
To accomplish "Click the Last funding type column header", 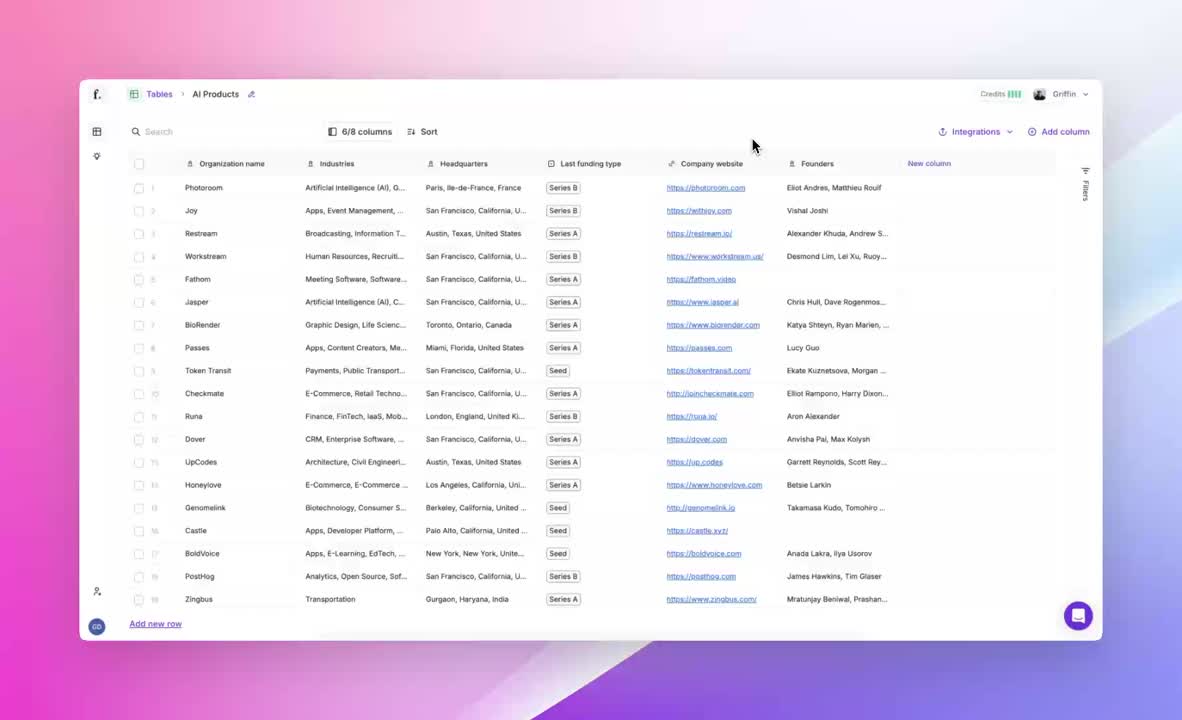I will [x=589, y=164].
